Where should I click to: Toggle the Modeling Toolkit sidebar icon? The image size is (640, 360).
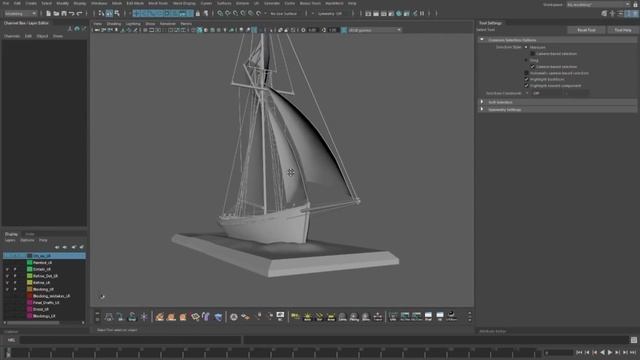pyautogui.click(x=604, y=13)
